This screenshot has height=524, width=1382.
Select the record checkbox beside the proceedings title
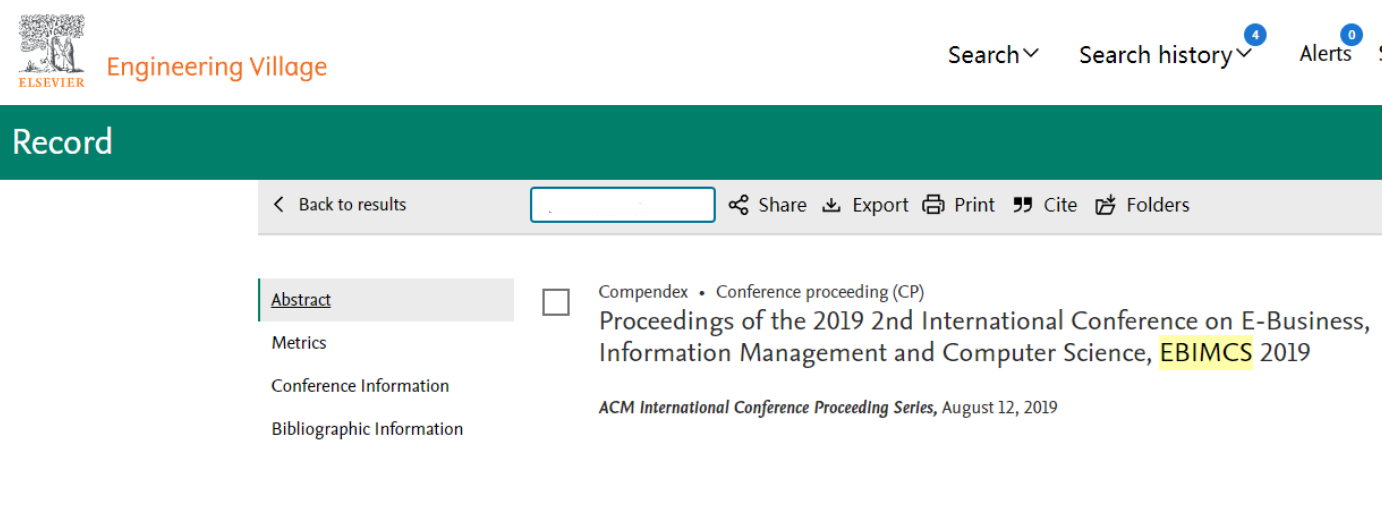click(x=556, y=302)
